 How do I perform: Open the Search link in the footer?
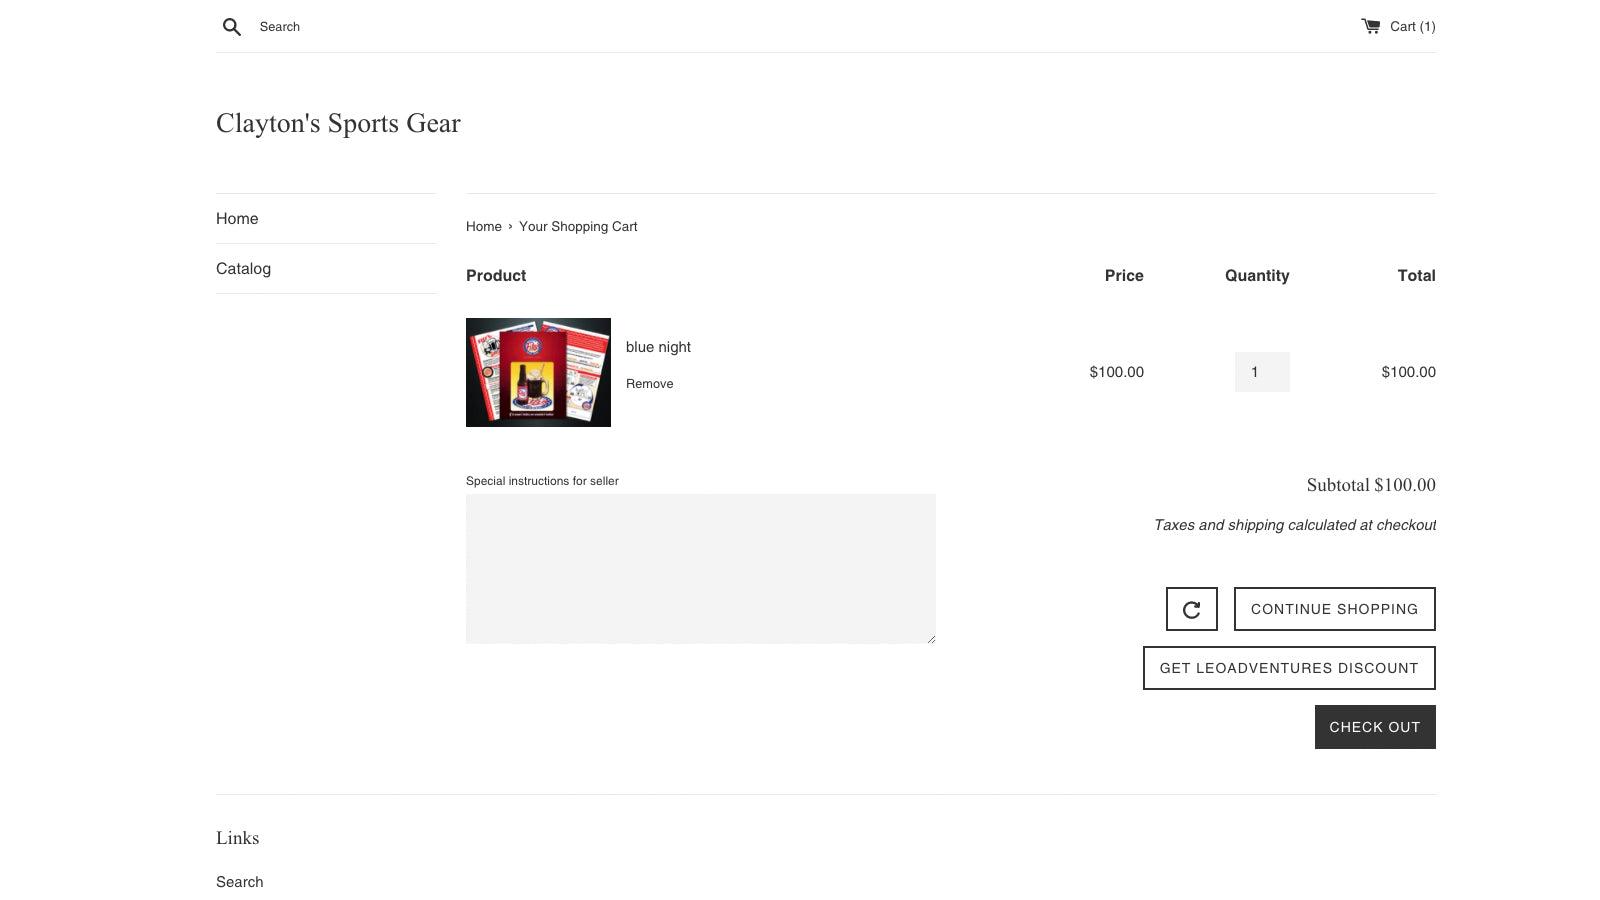click(x=239, y=881)
